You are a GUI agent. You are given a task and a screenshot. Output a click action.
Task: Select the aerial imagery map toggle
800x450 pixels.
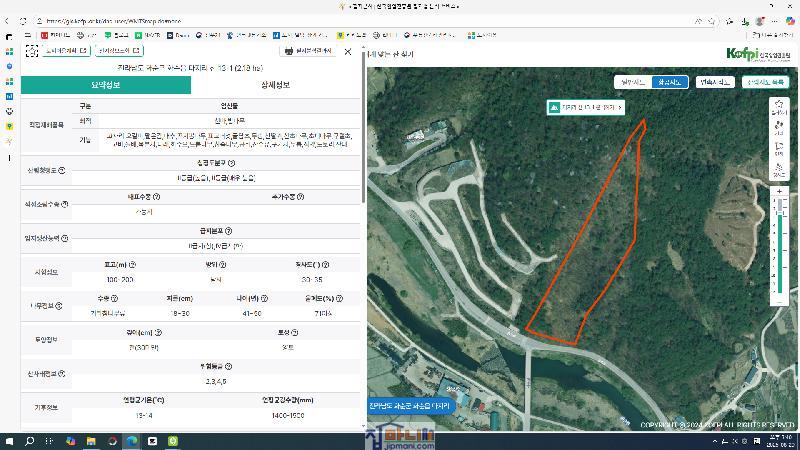click(668, 82)
